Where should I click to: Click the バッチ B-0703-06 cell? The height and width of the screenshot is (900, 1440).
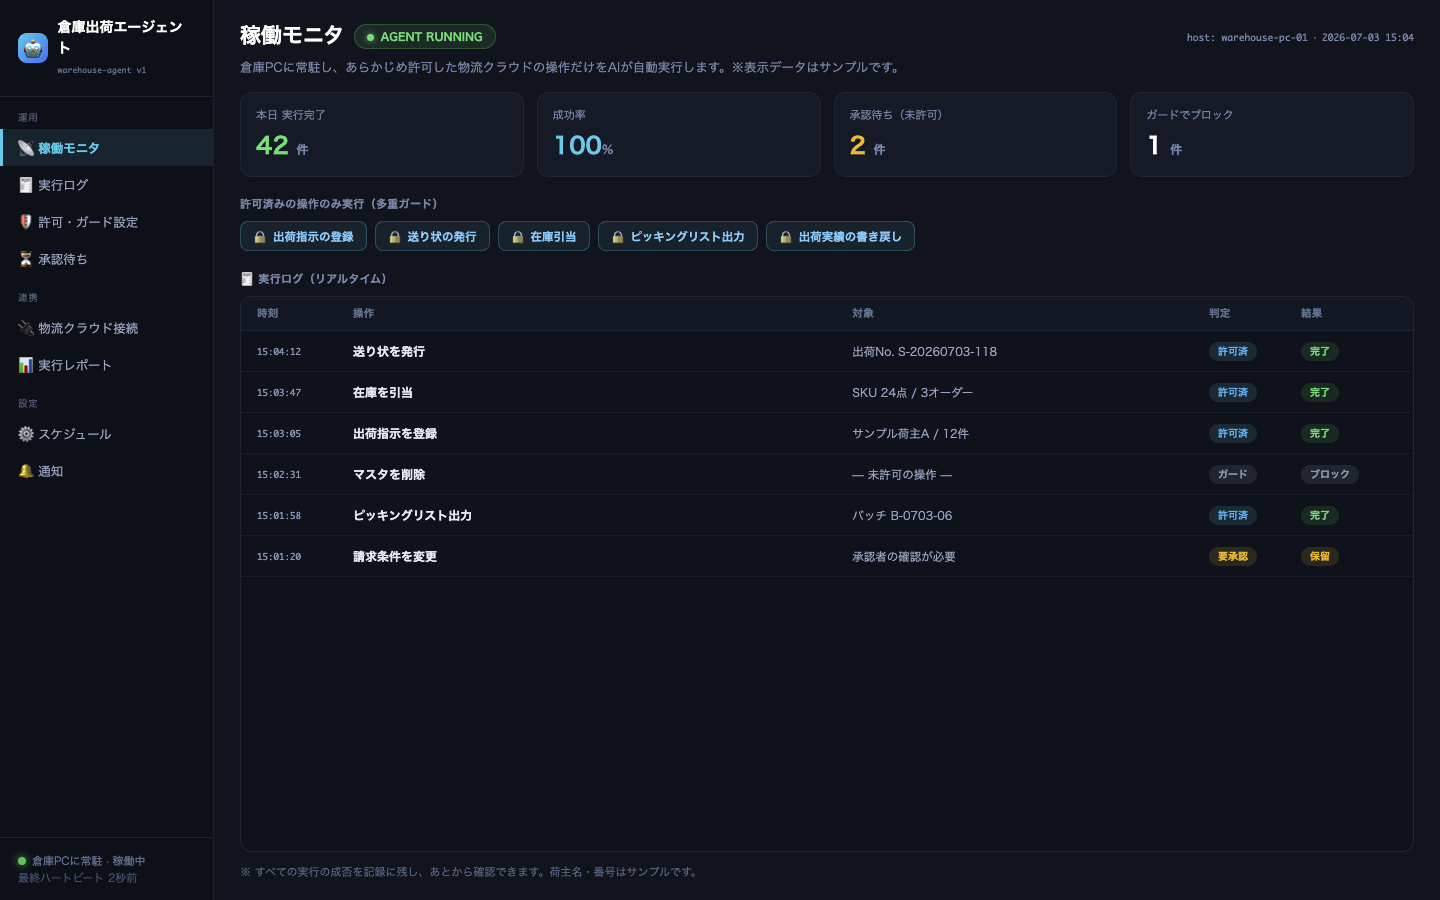click(902, 516)
